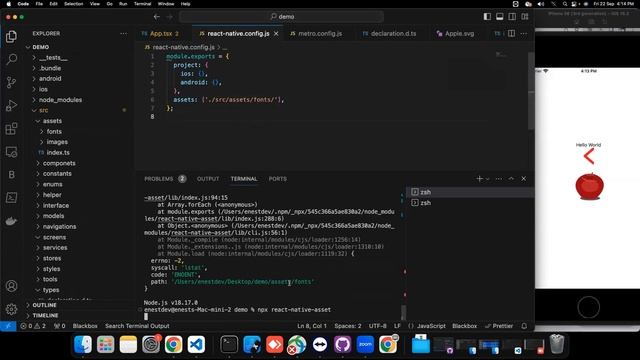The height and width of the screenshot is (360, 640).
Task: Open Accounts menu in activity bar
Action: [11, 286]
